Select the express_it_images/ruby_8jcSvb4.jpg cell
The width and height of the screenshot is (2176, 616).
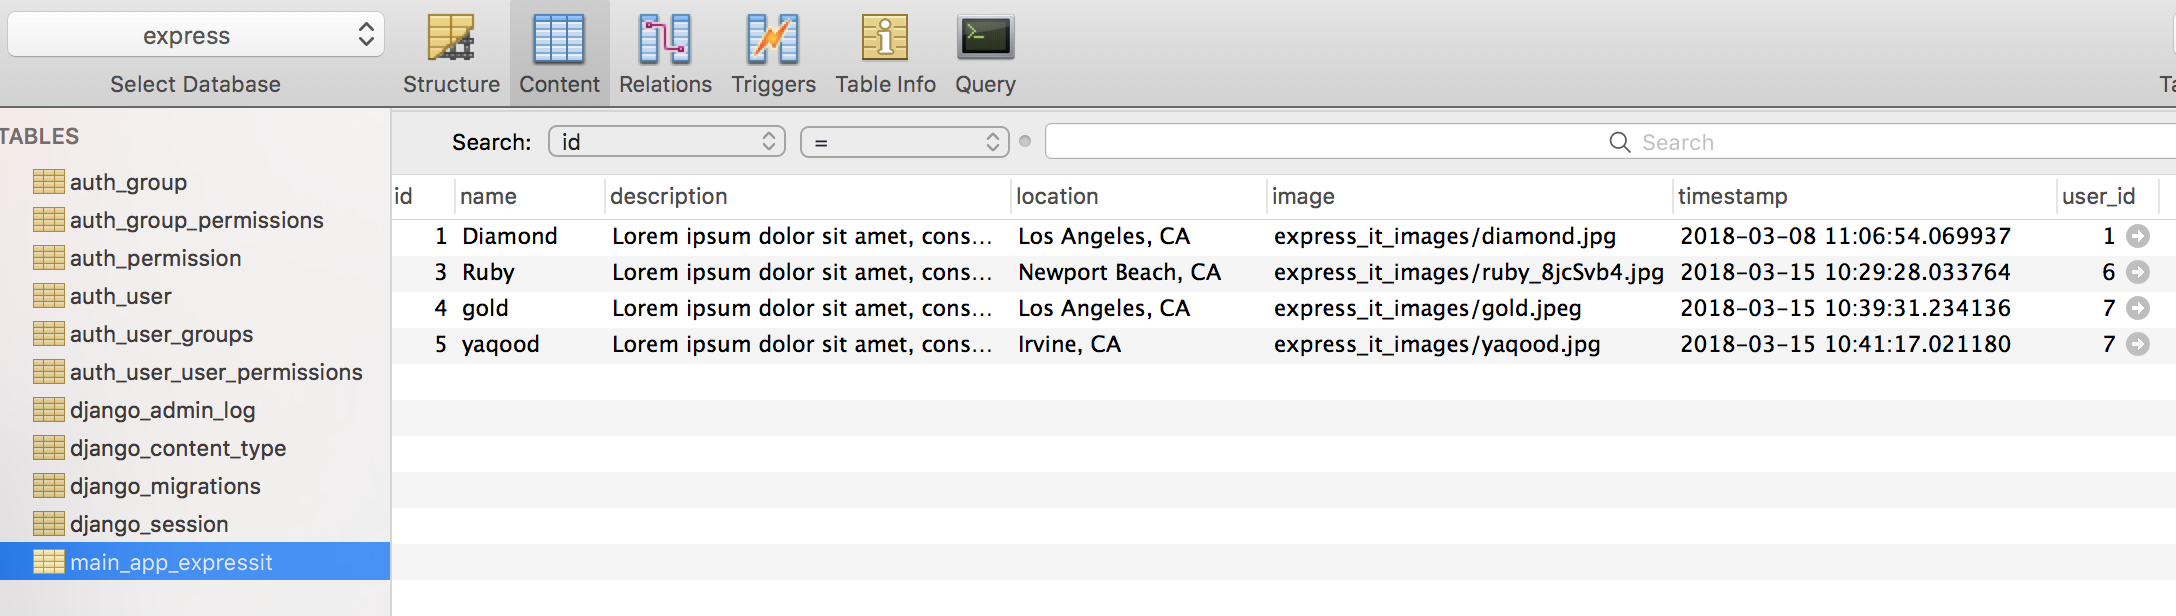[x=1470, y=272]
